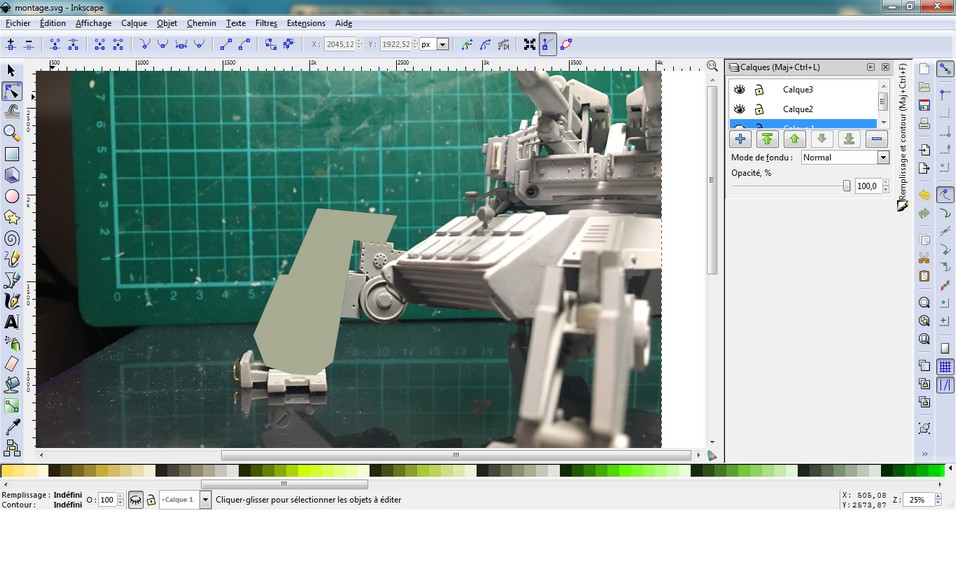Insert new nodes into selected segments
Image resolution: width=956 pixels, height=565 pixels.
click(10, 44)
